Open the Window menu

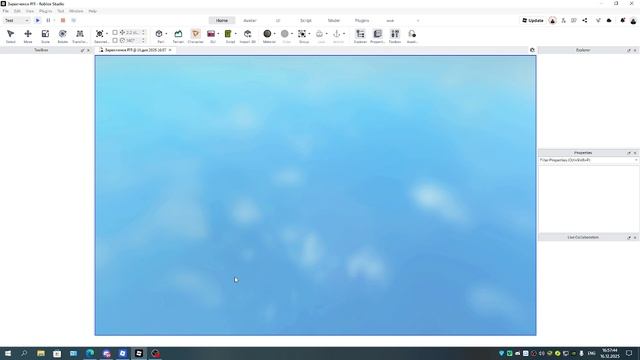coord(76,11)
